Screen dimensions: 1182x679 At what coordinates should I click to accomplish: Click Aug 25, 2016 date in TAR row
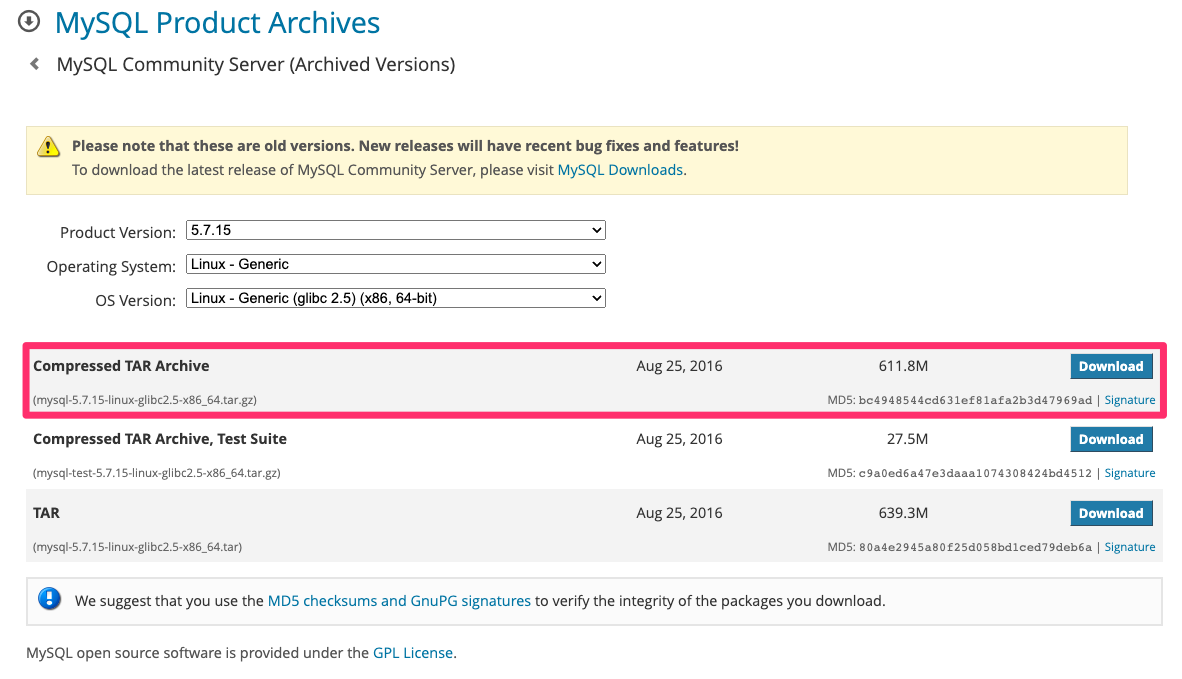click(679, 513)
